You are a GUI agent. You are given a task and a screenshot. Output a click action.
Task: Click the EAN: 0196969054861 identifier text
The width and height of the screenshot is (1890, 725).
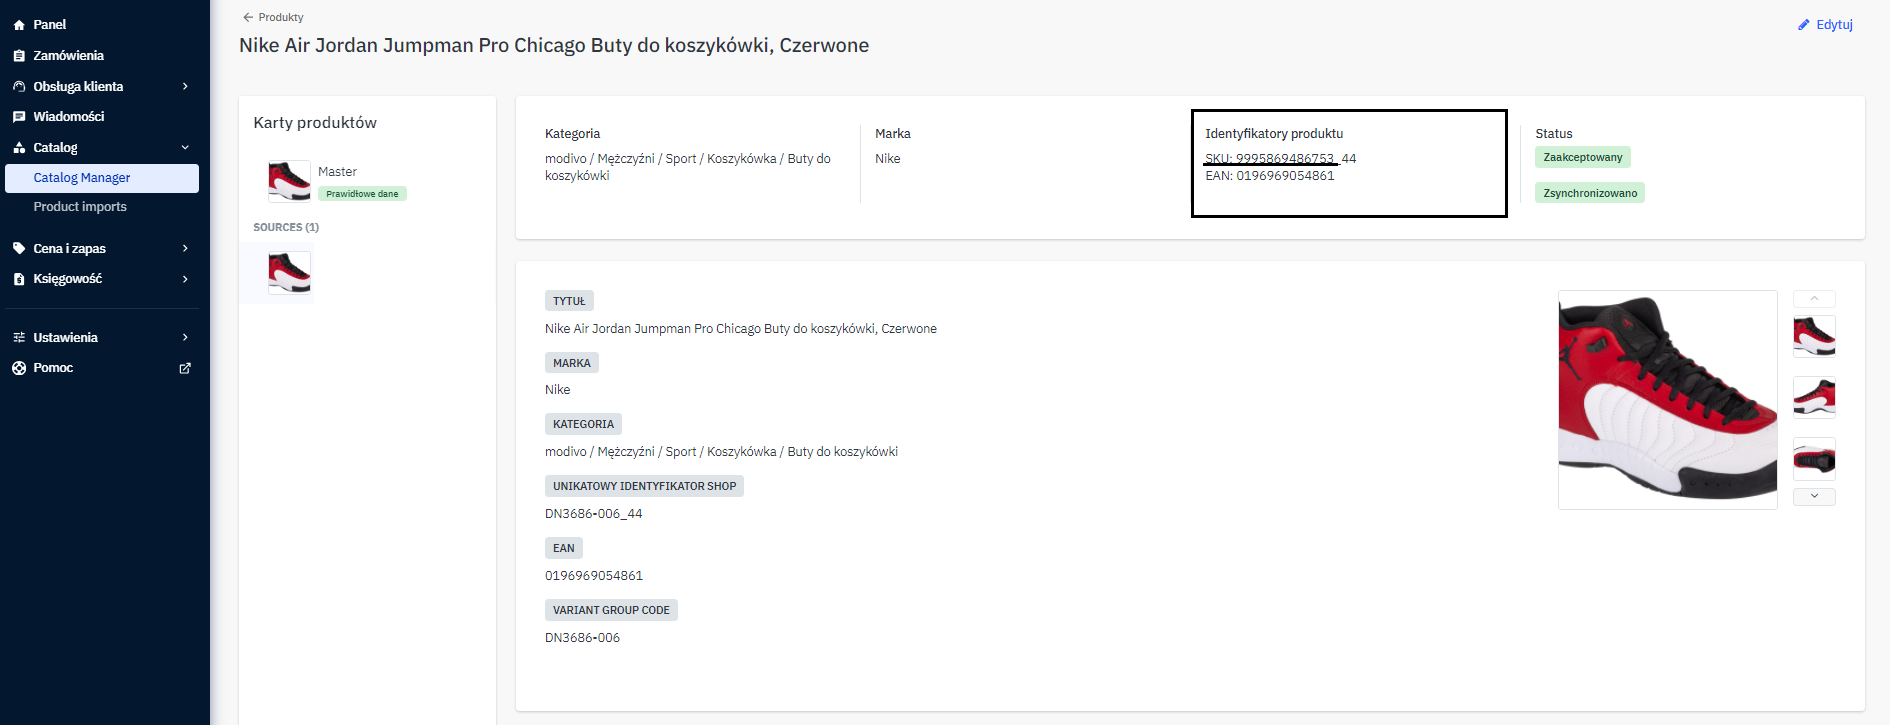pos(1270,176)
